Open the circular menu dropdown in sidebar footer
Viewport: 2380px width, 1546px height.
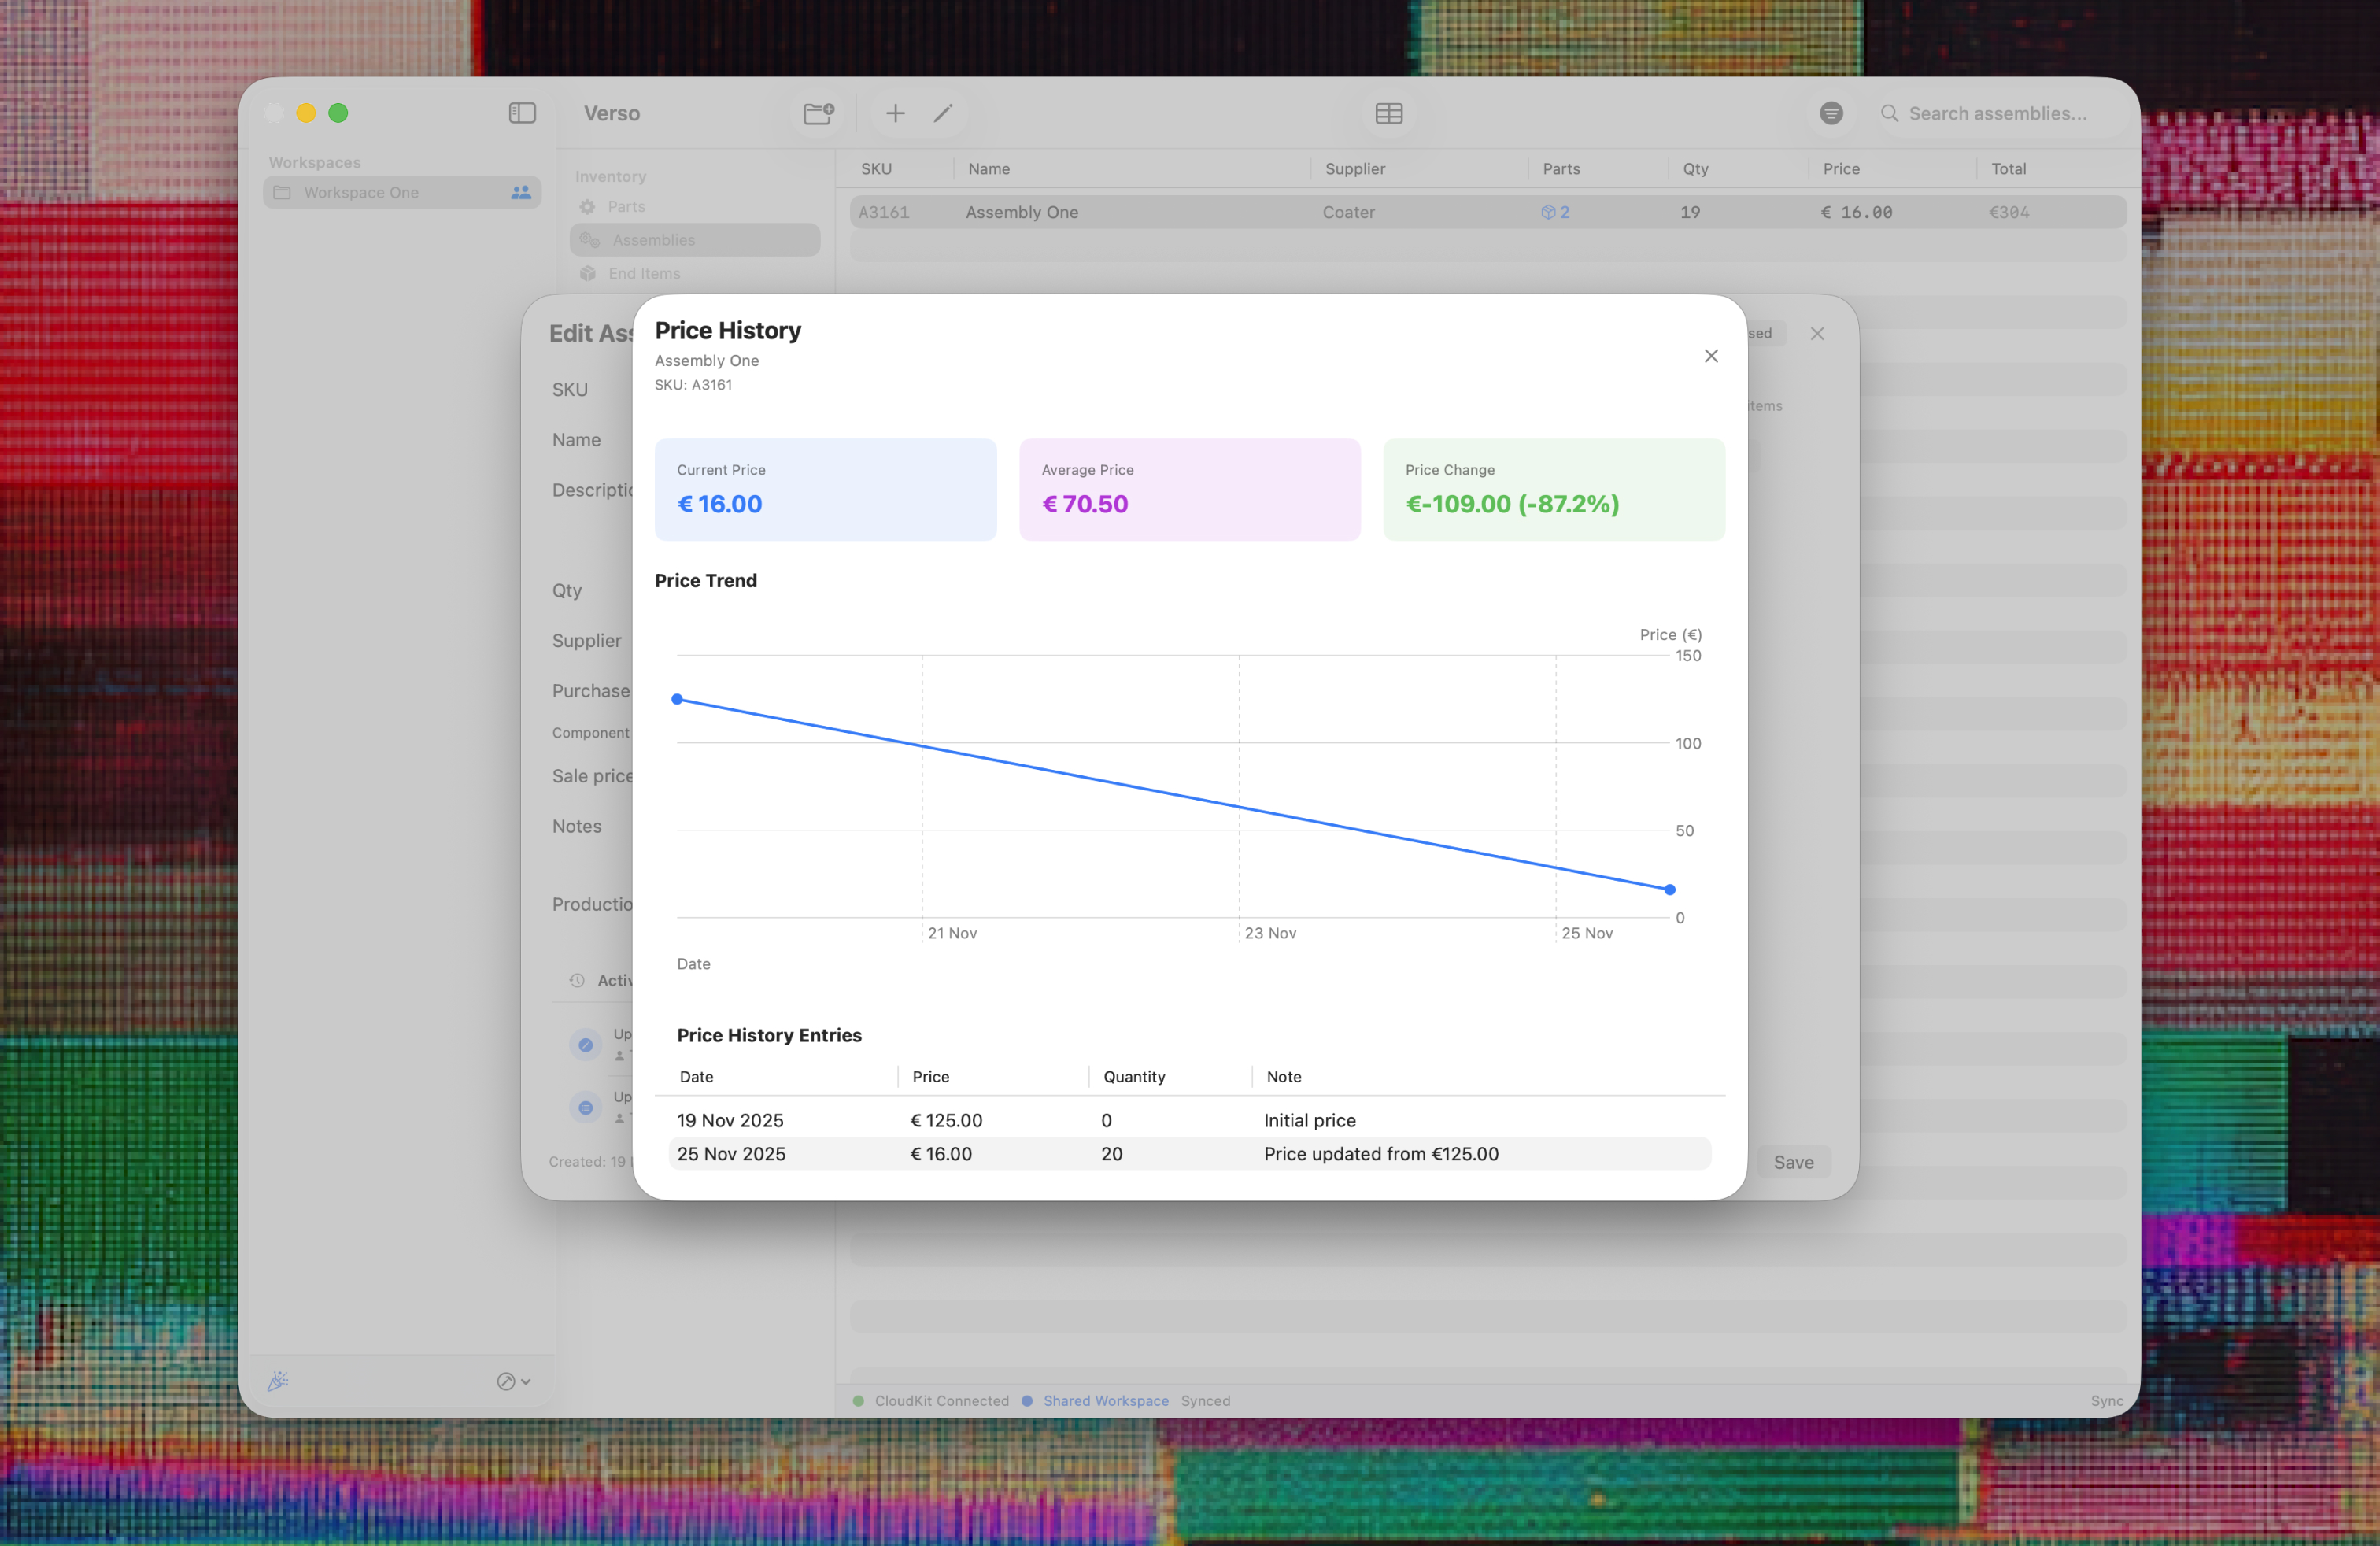pyautogui.click(x=513, y=1381)
